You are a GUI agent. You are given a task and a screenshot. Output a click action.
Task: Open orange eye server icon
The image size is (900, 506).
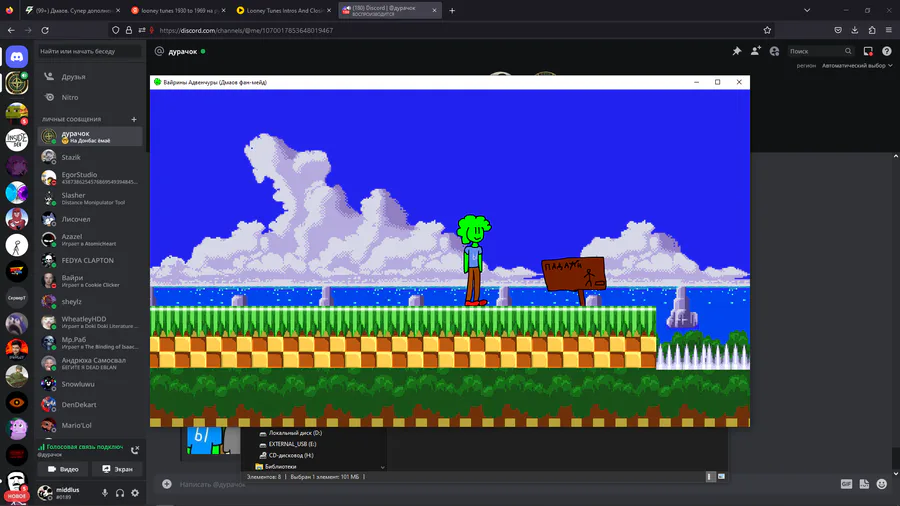(17, 402)
